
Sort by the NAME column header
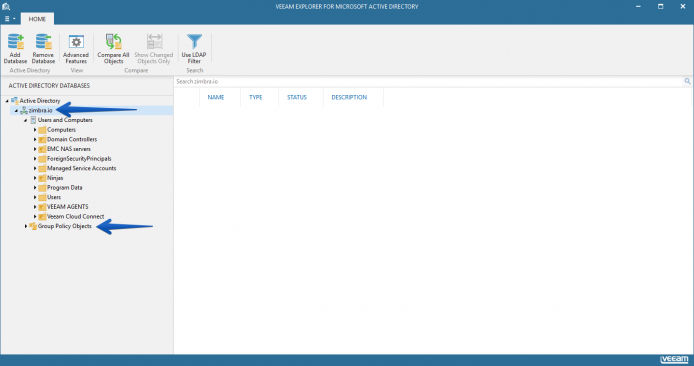pyautogui.click(x=216, y=97)
